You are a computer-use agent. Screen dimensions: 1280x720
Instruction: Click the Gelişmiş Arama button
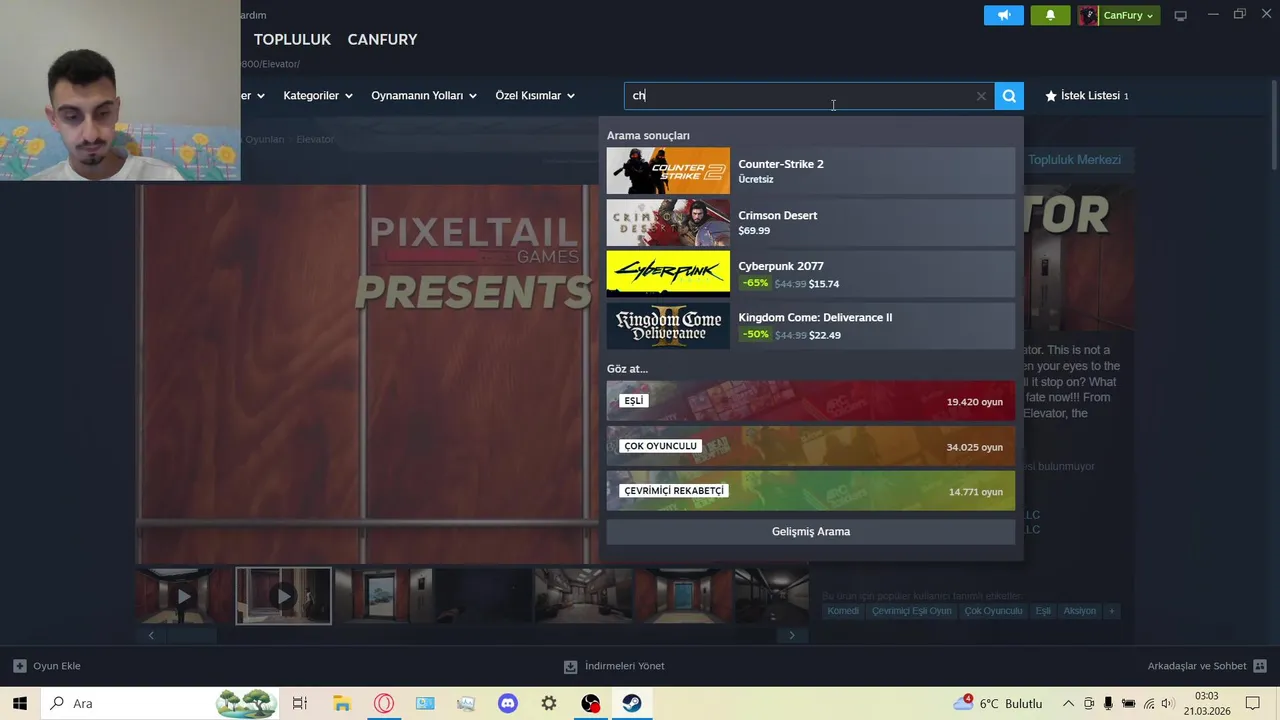pos(811,531)
